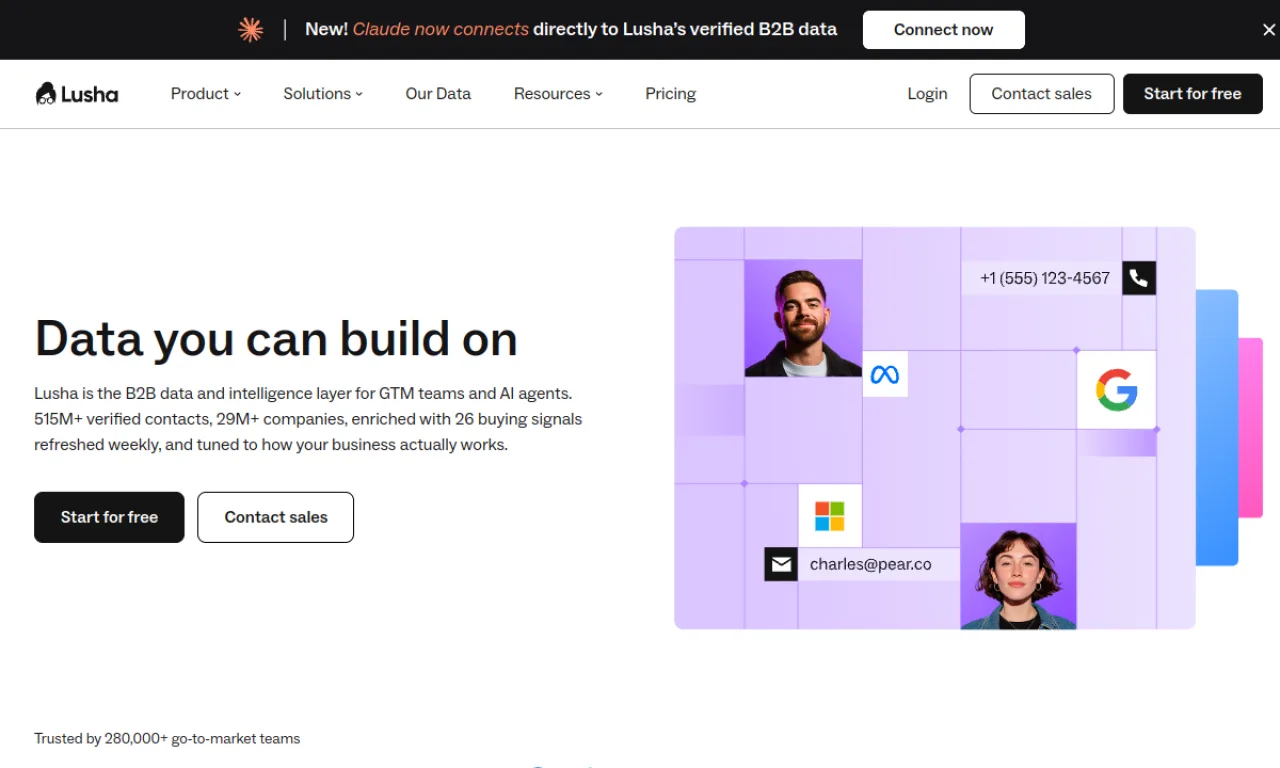Click the Lusha logo in header
The width and height of the screenshot is (1280, 768).
(x=77, y=94)
